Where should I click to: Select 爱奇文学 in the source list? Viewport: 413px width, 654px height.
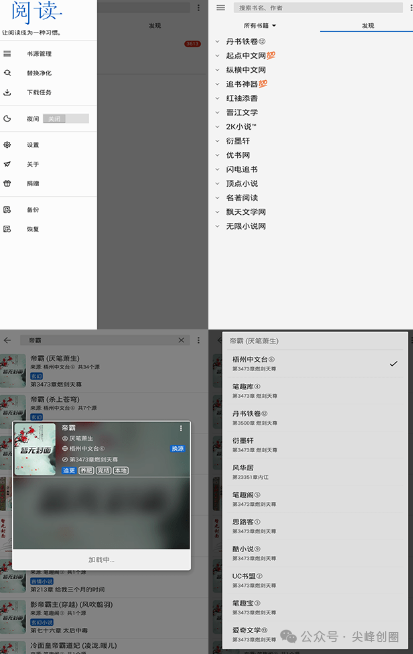click(315, 635)
